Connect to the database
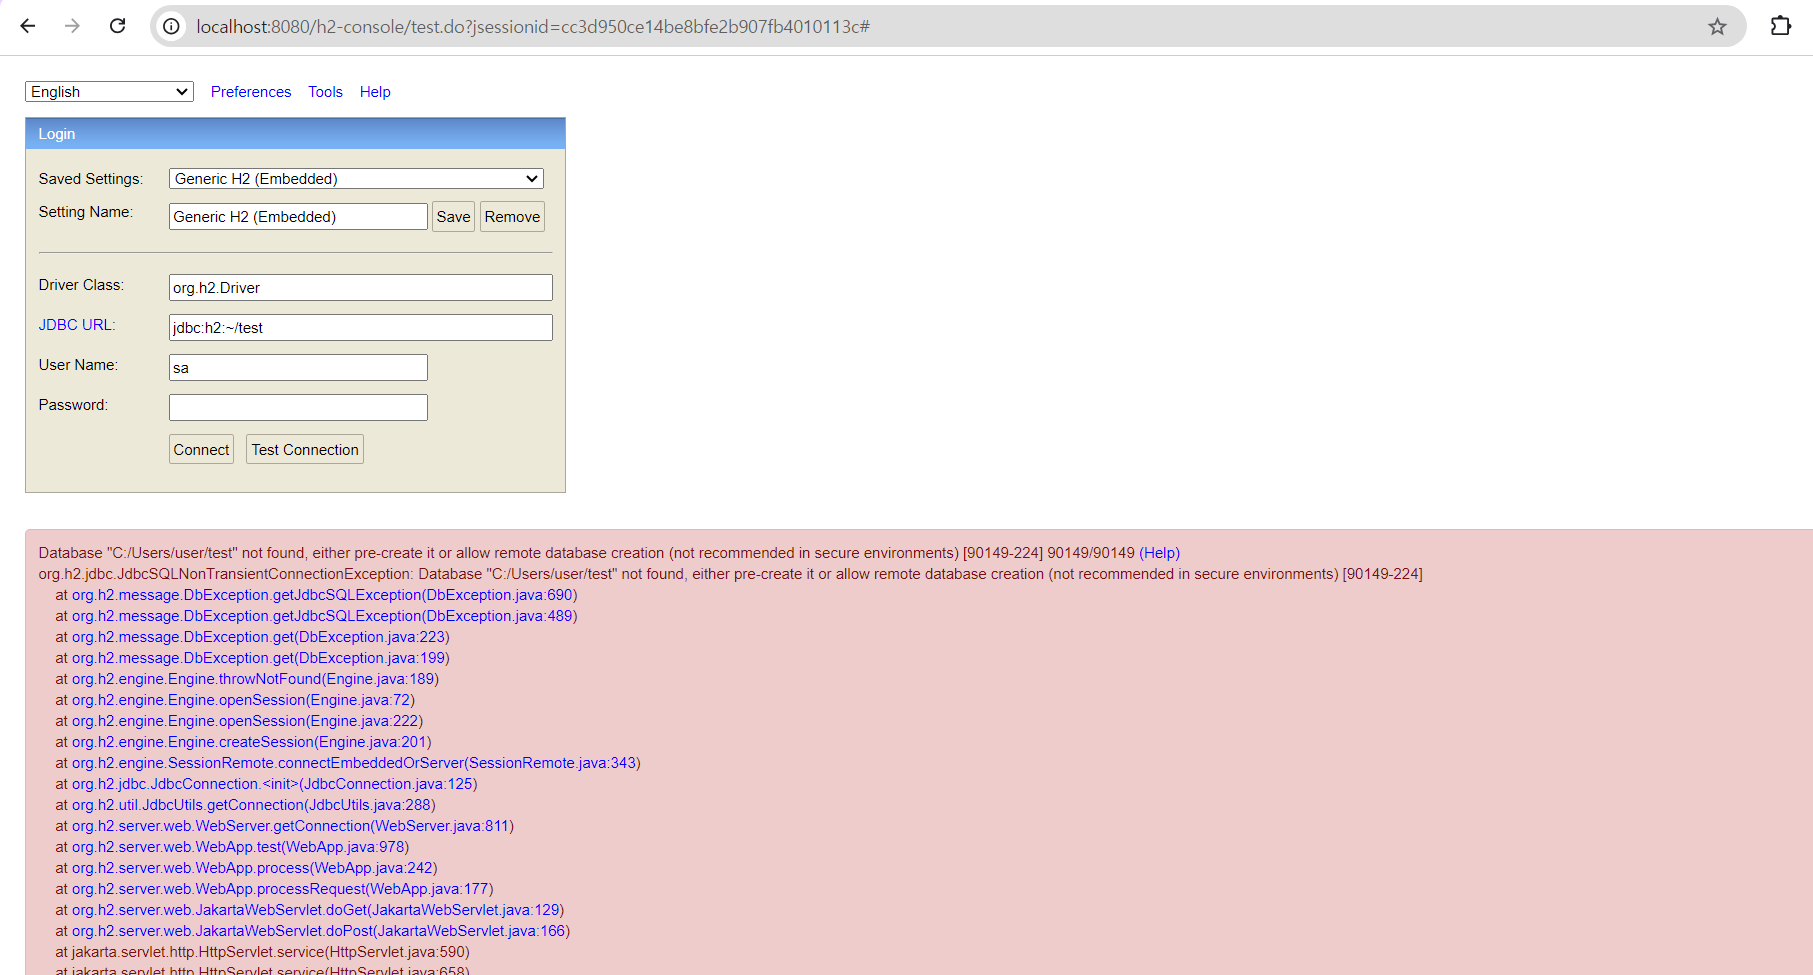 click(x=201, y=450)
